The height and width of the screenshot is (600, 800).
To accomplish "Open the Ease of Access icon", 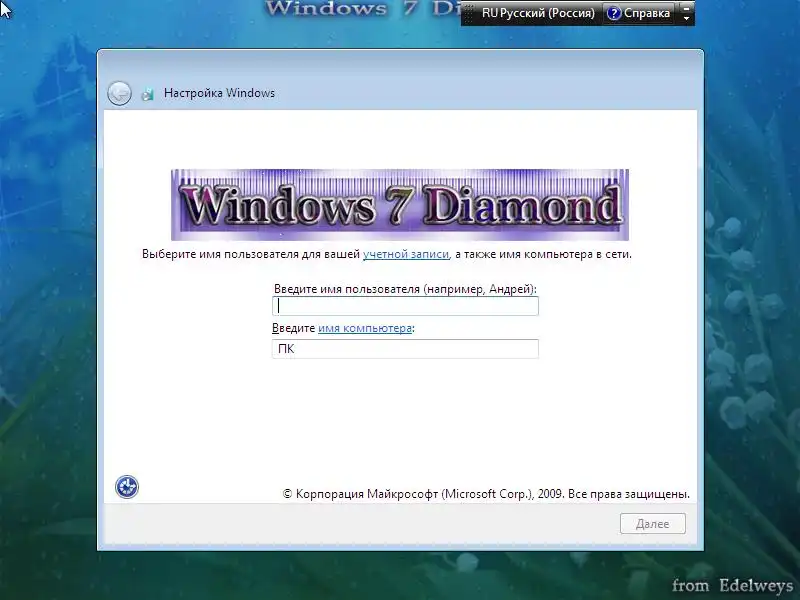I will [x=127, y=487].
